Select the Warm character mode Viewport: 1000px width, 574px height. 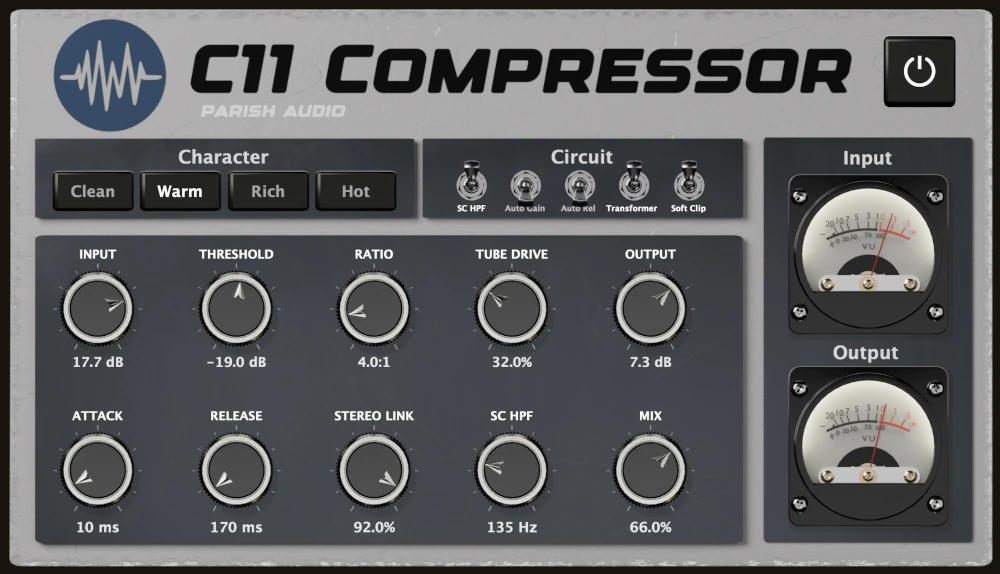(180, 191)
